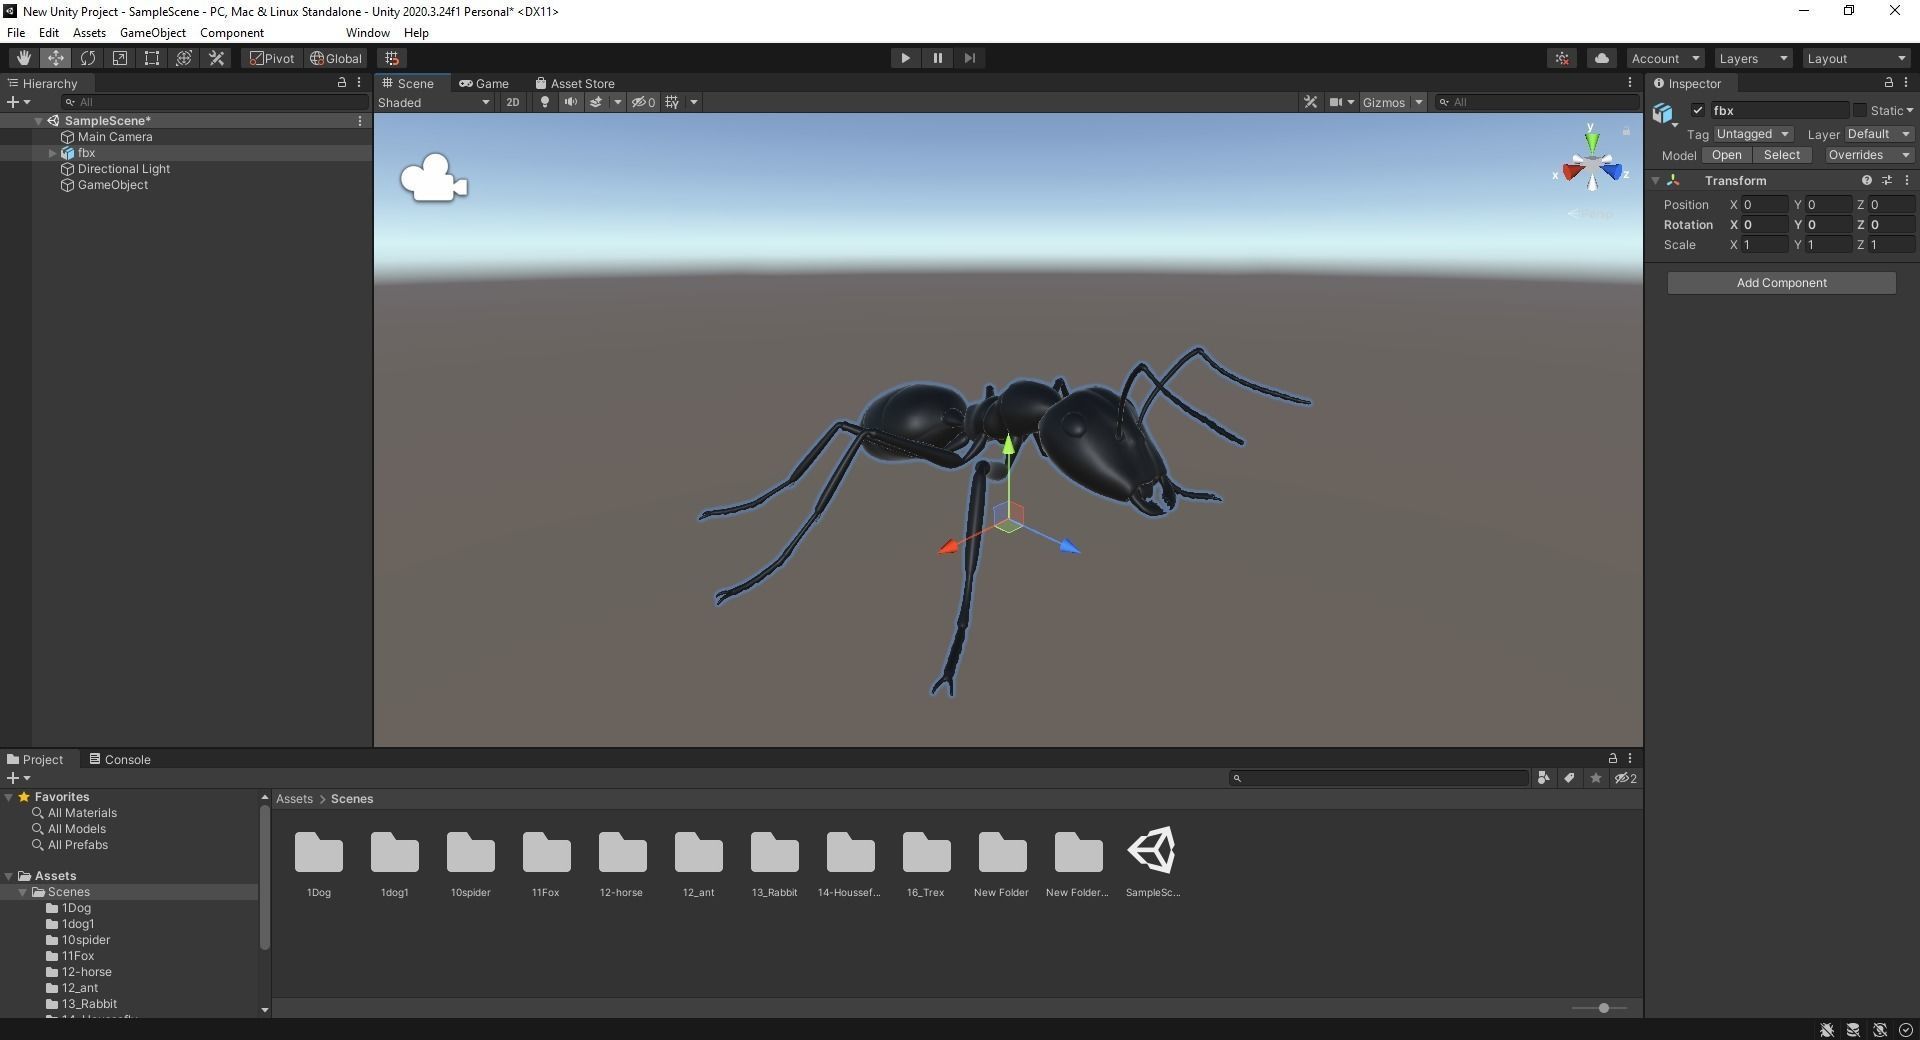Toggle Global/Local handle rotation

pos(336,58)
